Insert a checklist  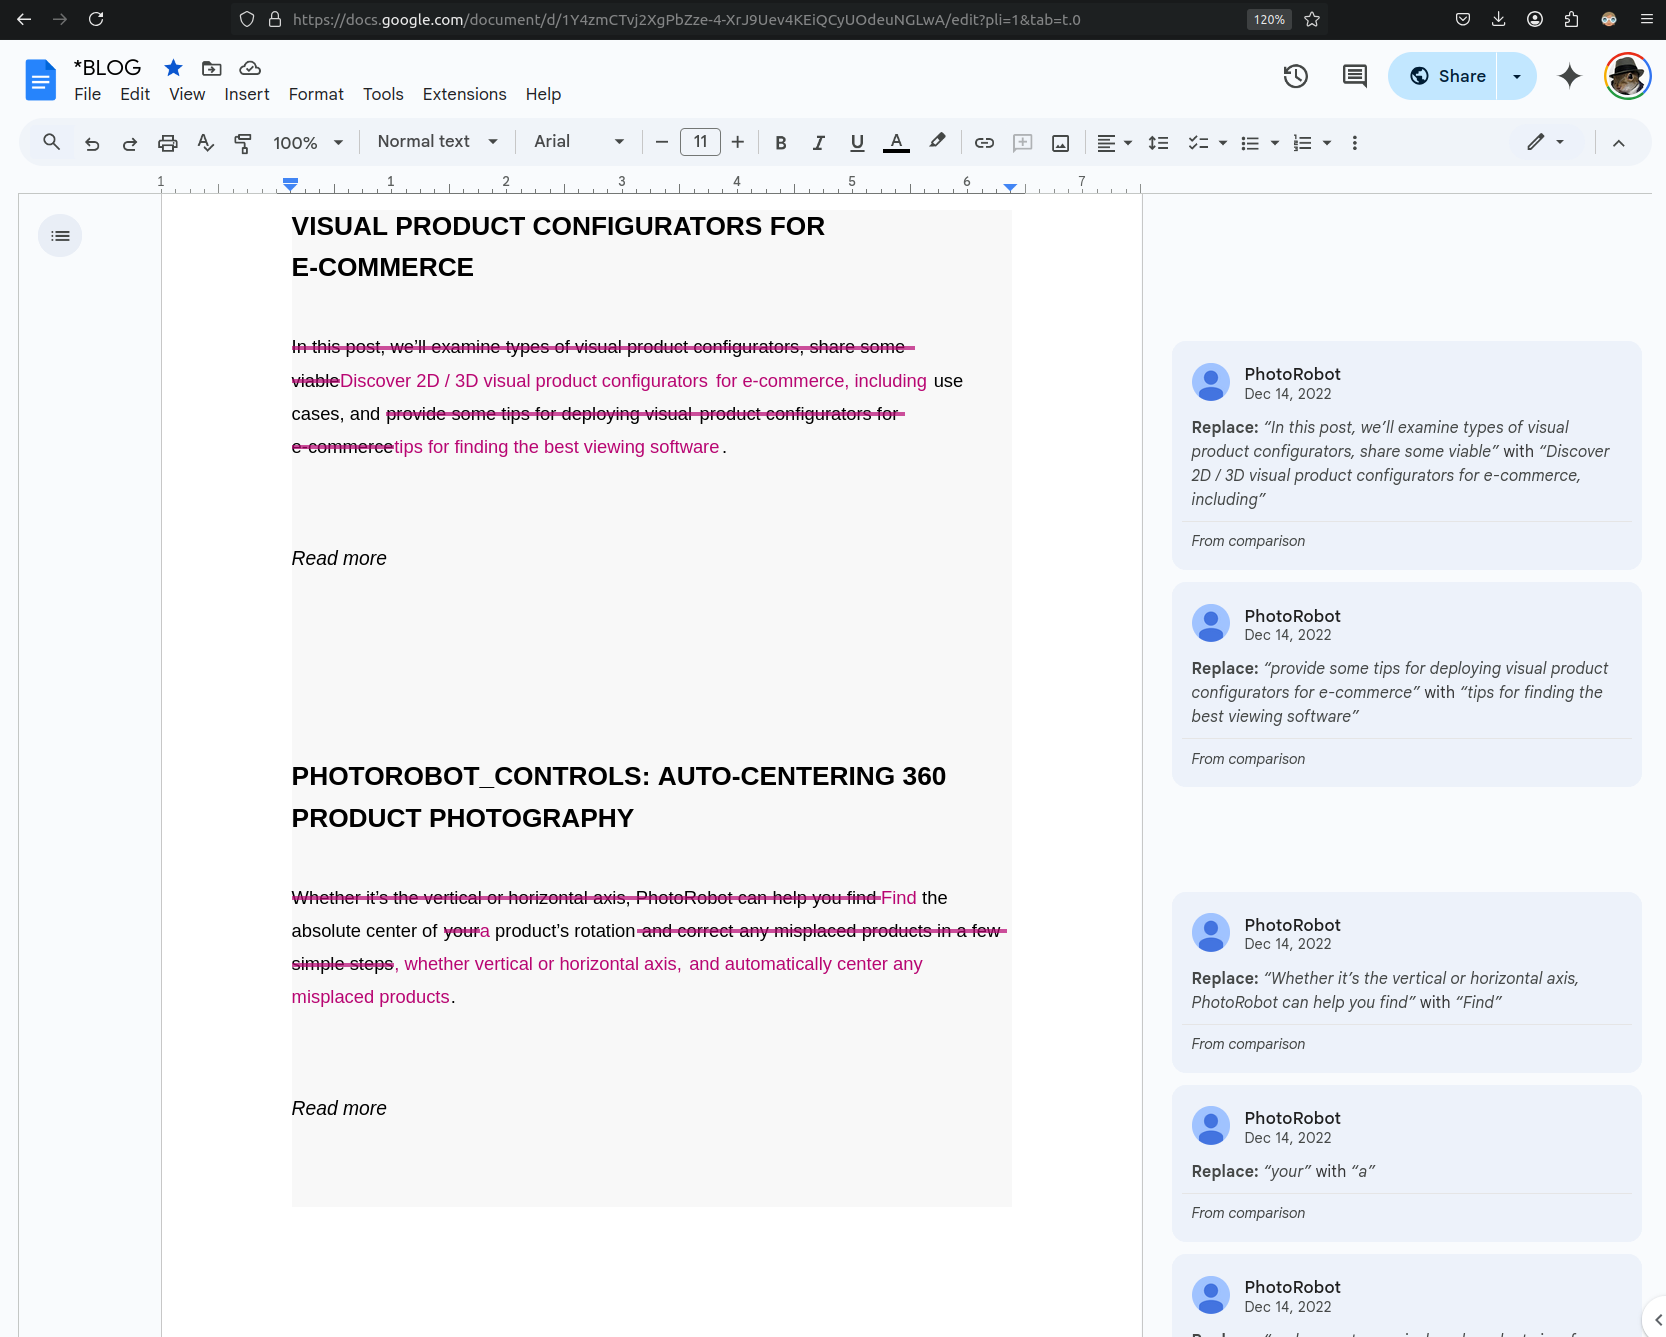(1198, 143)
